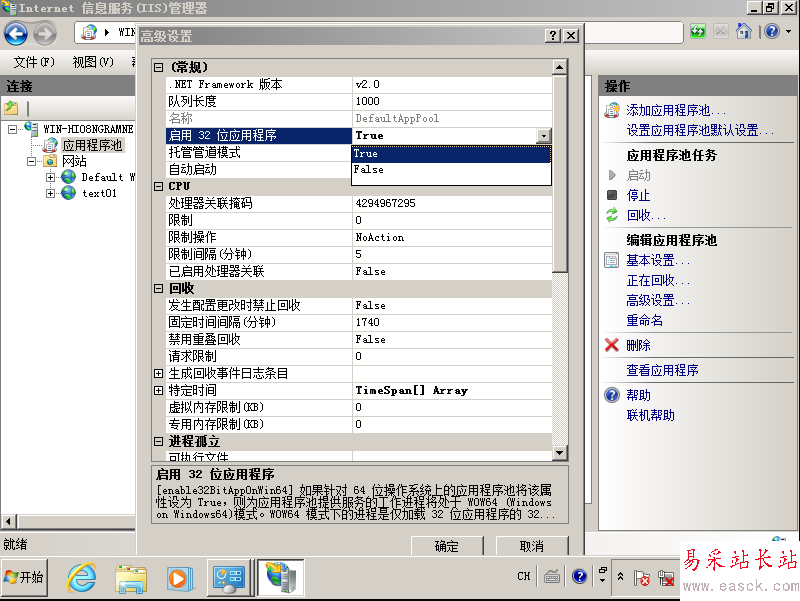Click the stop square icon
The height and width of the screenshot is (601, 800).
[x=612, y=195]
